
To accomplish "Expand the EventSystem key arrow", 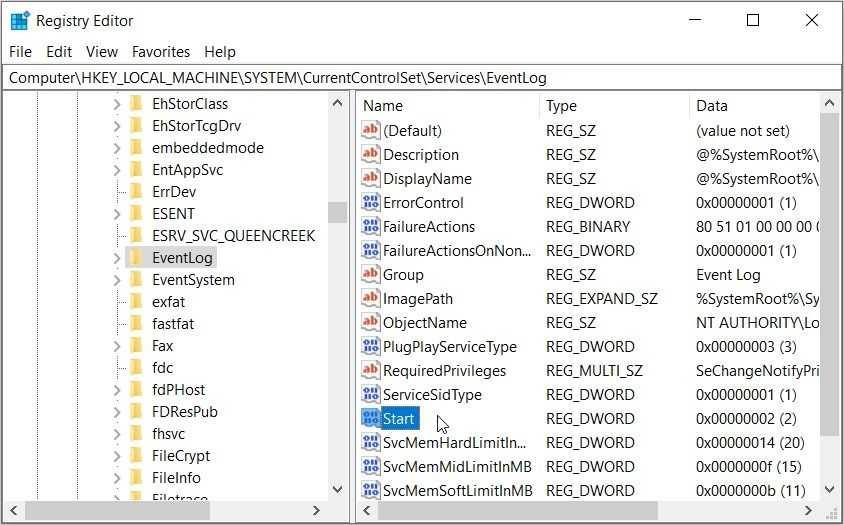I will 117,280.
